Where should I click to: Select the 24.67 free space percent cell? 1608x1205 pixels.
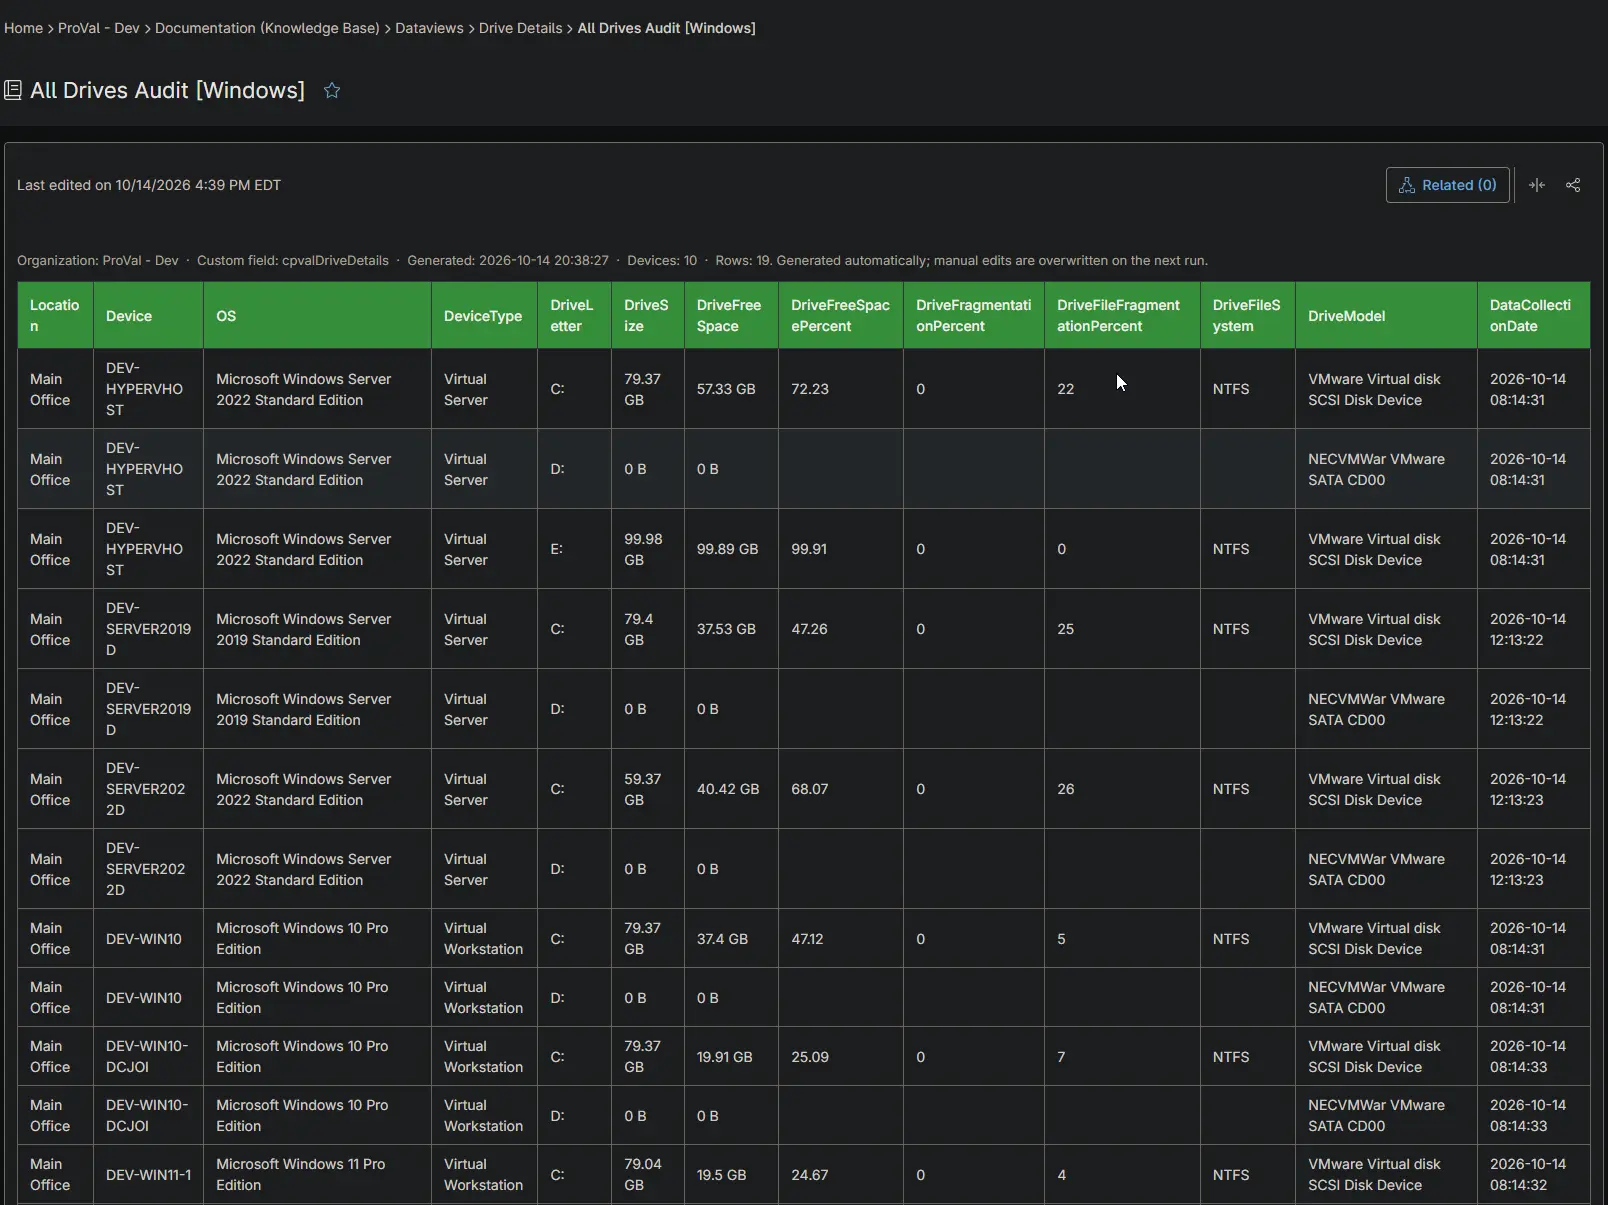(x=840, y=1175)
